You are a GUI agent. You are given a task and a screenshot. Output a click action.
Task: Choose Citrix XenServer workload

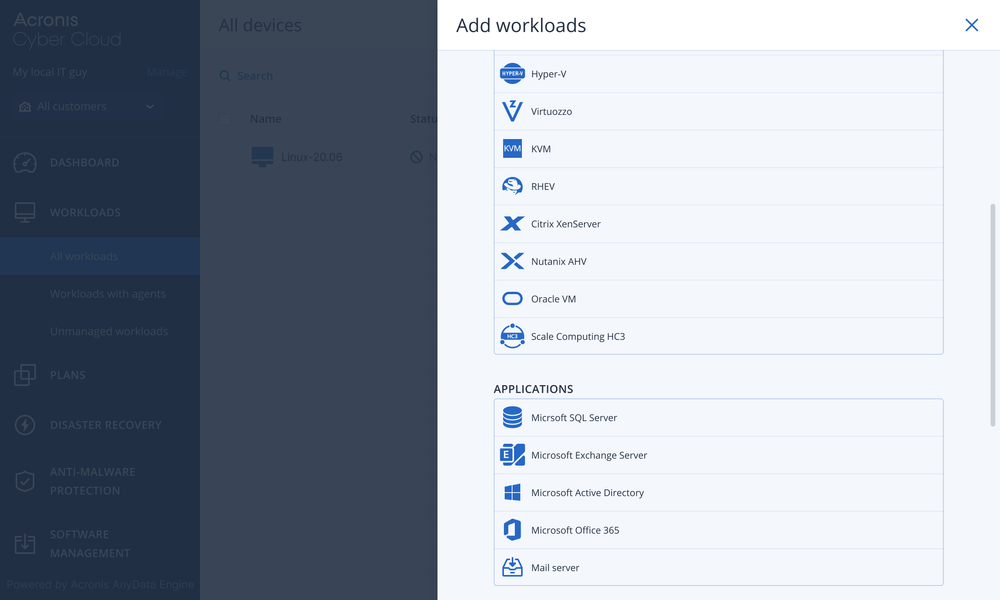pos(719,224)
